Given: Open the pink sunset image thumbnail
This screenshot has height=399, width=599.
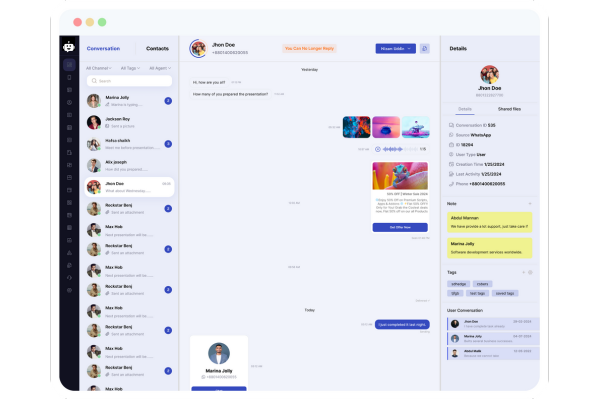Looking at the screenshot, I should pos(386,127).
